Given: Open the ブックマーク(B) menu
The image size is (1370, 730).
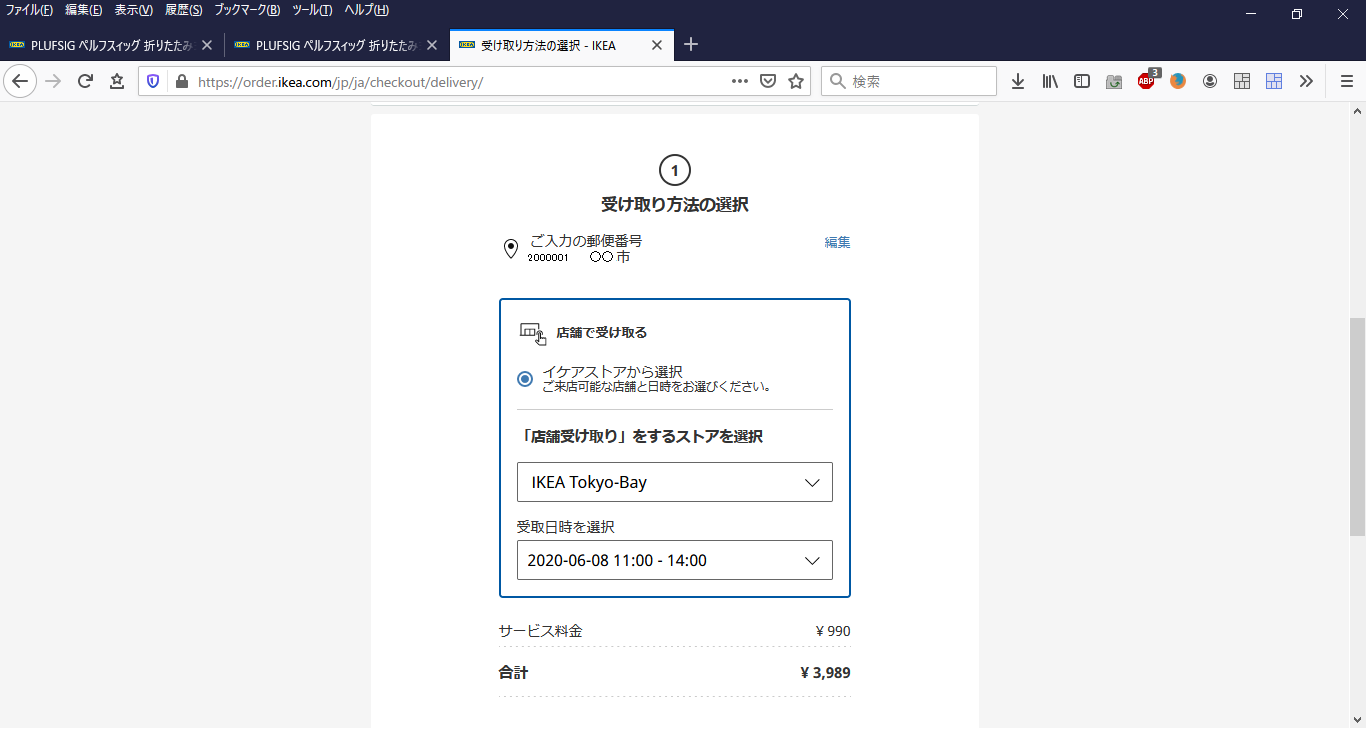Looking at the screenshot, I should coord(247,10).
